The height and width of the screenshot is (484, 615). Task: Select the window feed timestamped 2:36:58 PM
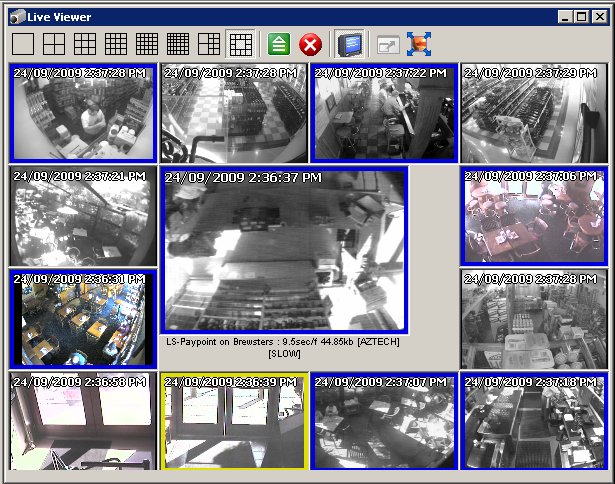pyautogui.click(x=83, y=421)
